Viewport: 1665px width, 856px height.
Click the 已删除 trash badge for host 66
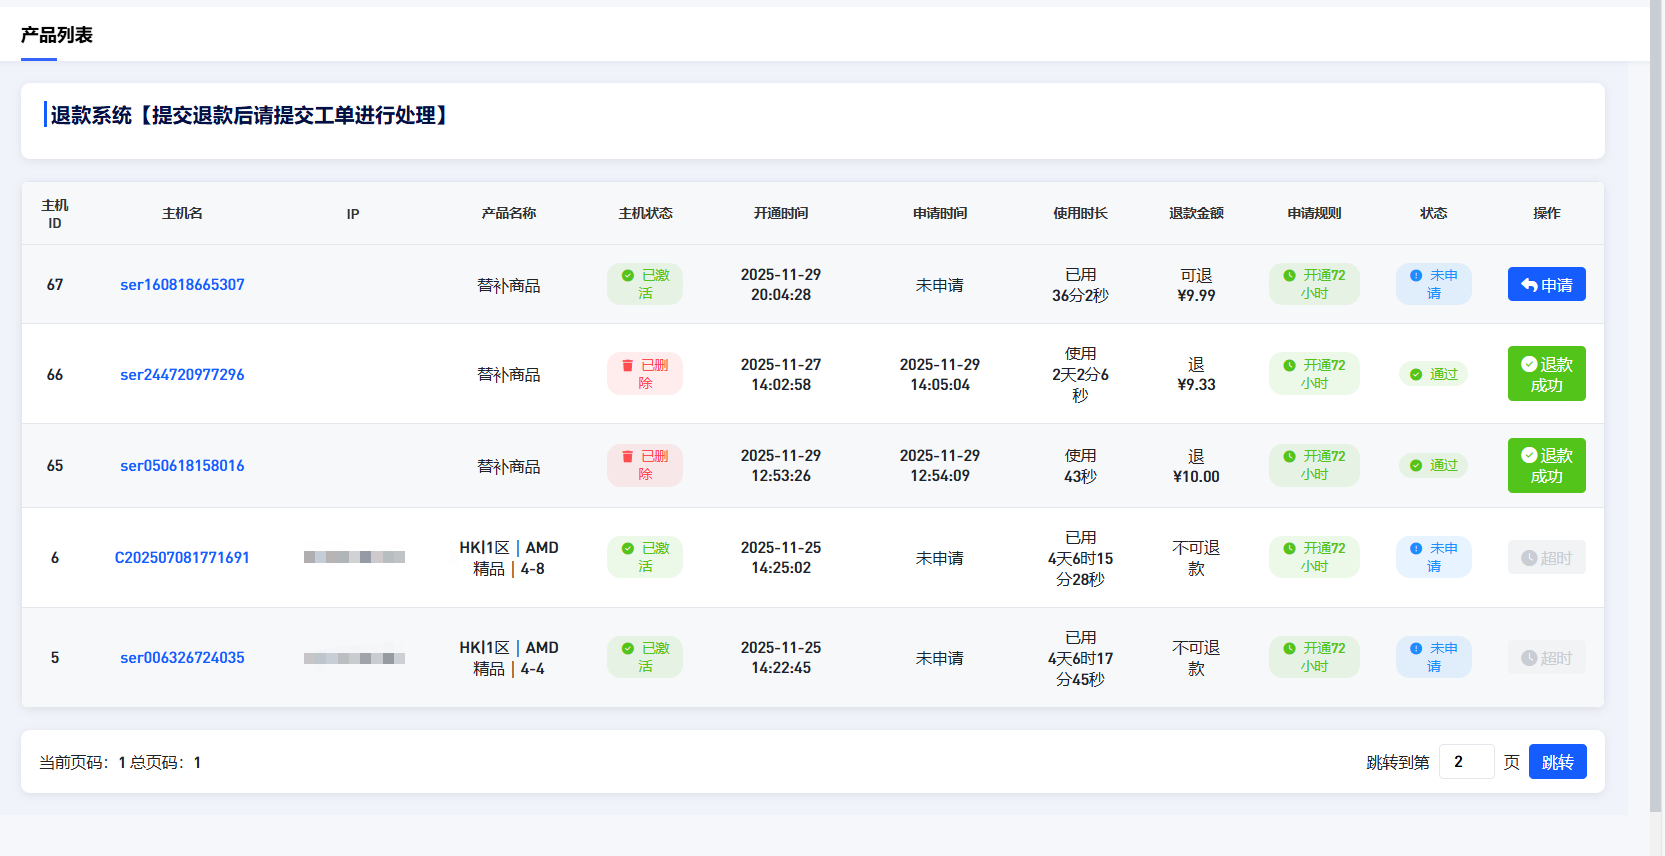pos(645,374)
